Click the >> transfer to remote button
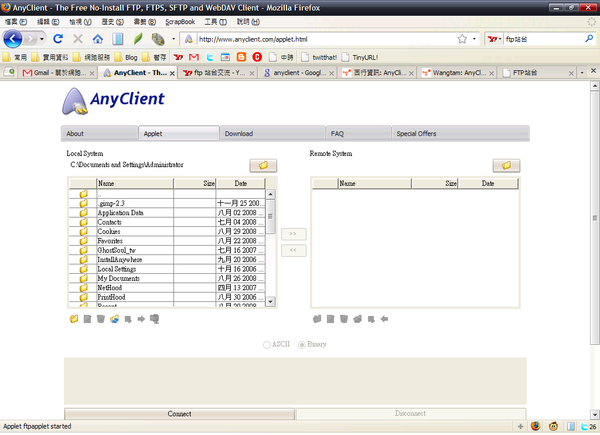The width and height of the screenshot is (600, 435). click(x=293, y=234)
